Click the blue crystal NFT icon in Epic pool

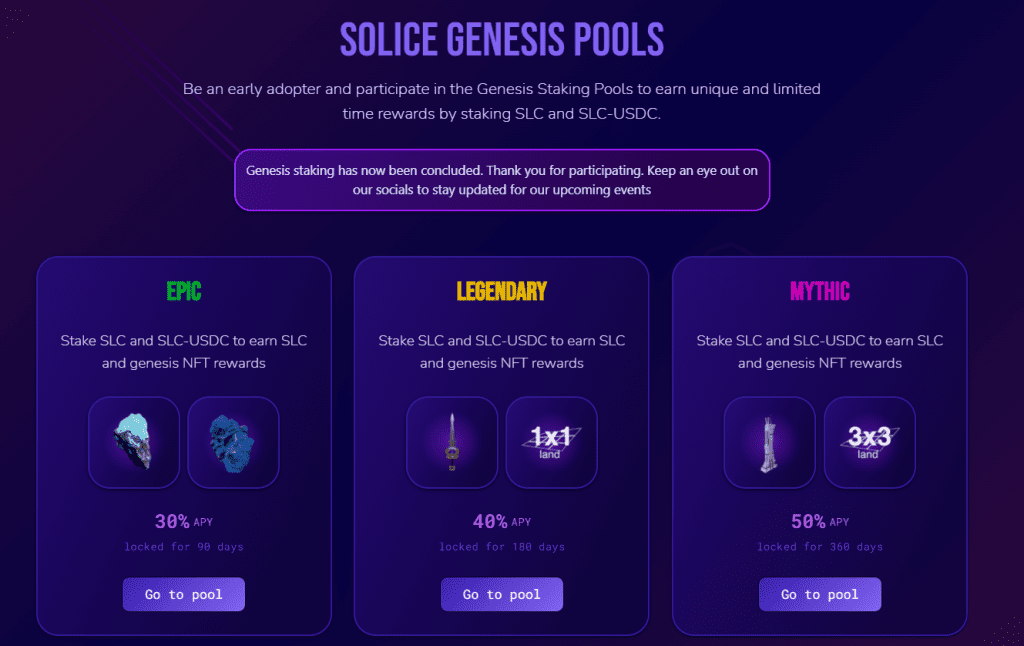[x=233, y=442]
